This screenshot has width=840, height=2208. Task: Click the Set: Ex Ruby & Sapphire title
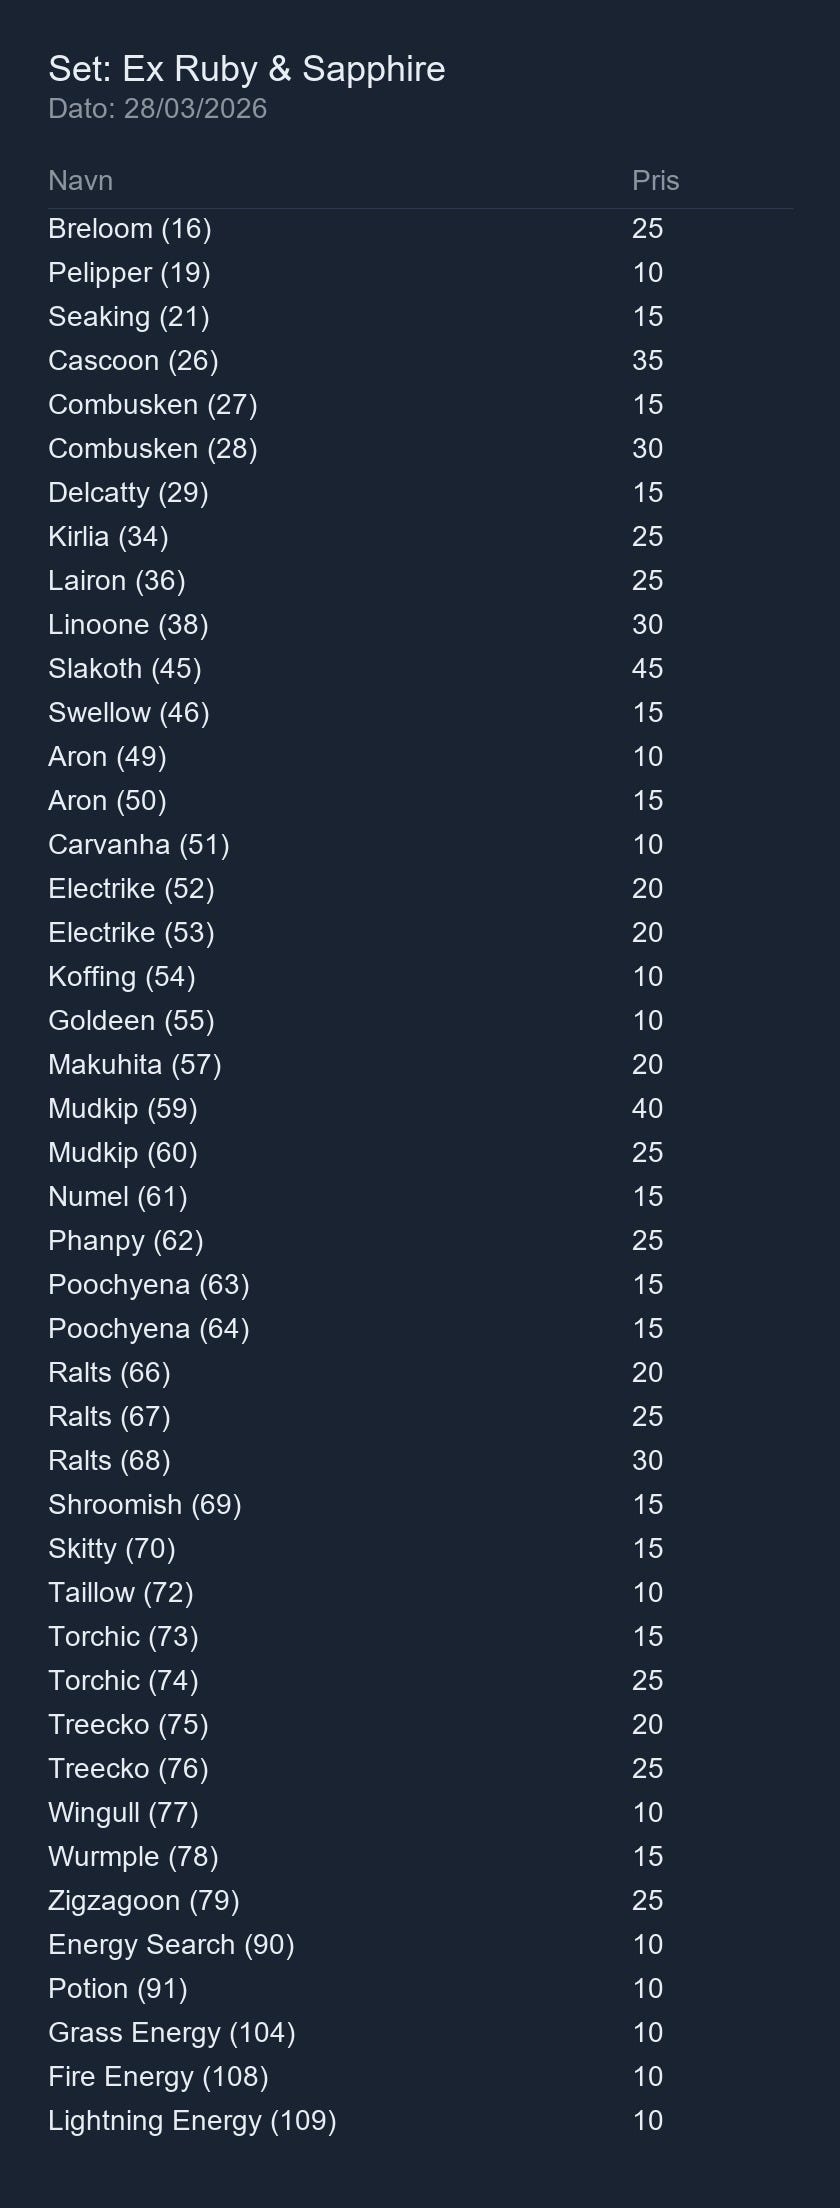247,69
